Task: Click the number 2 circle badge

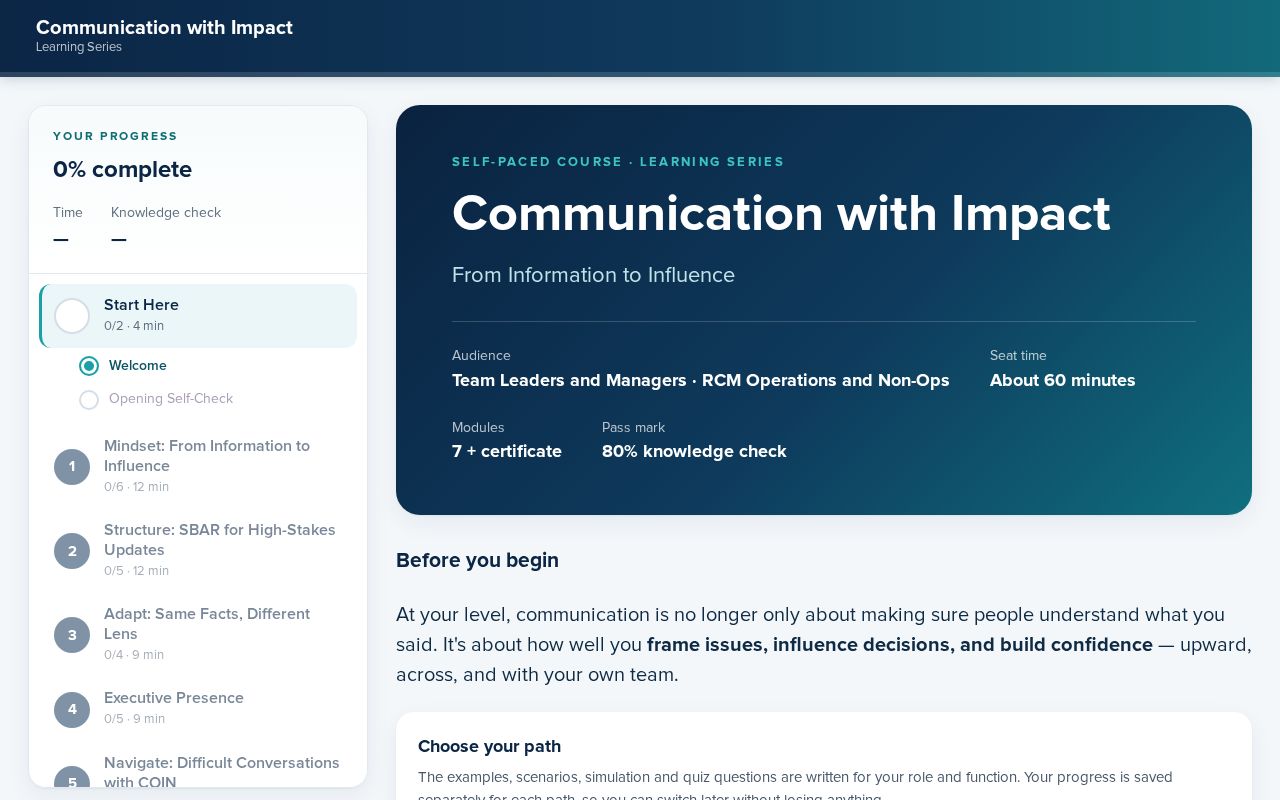Action: [72, 550]
